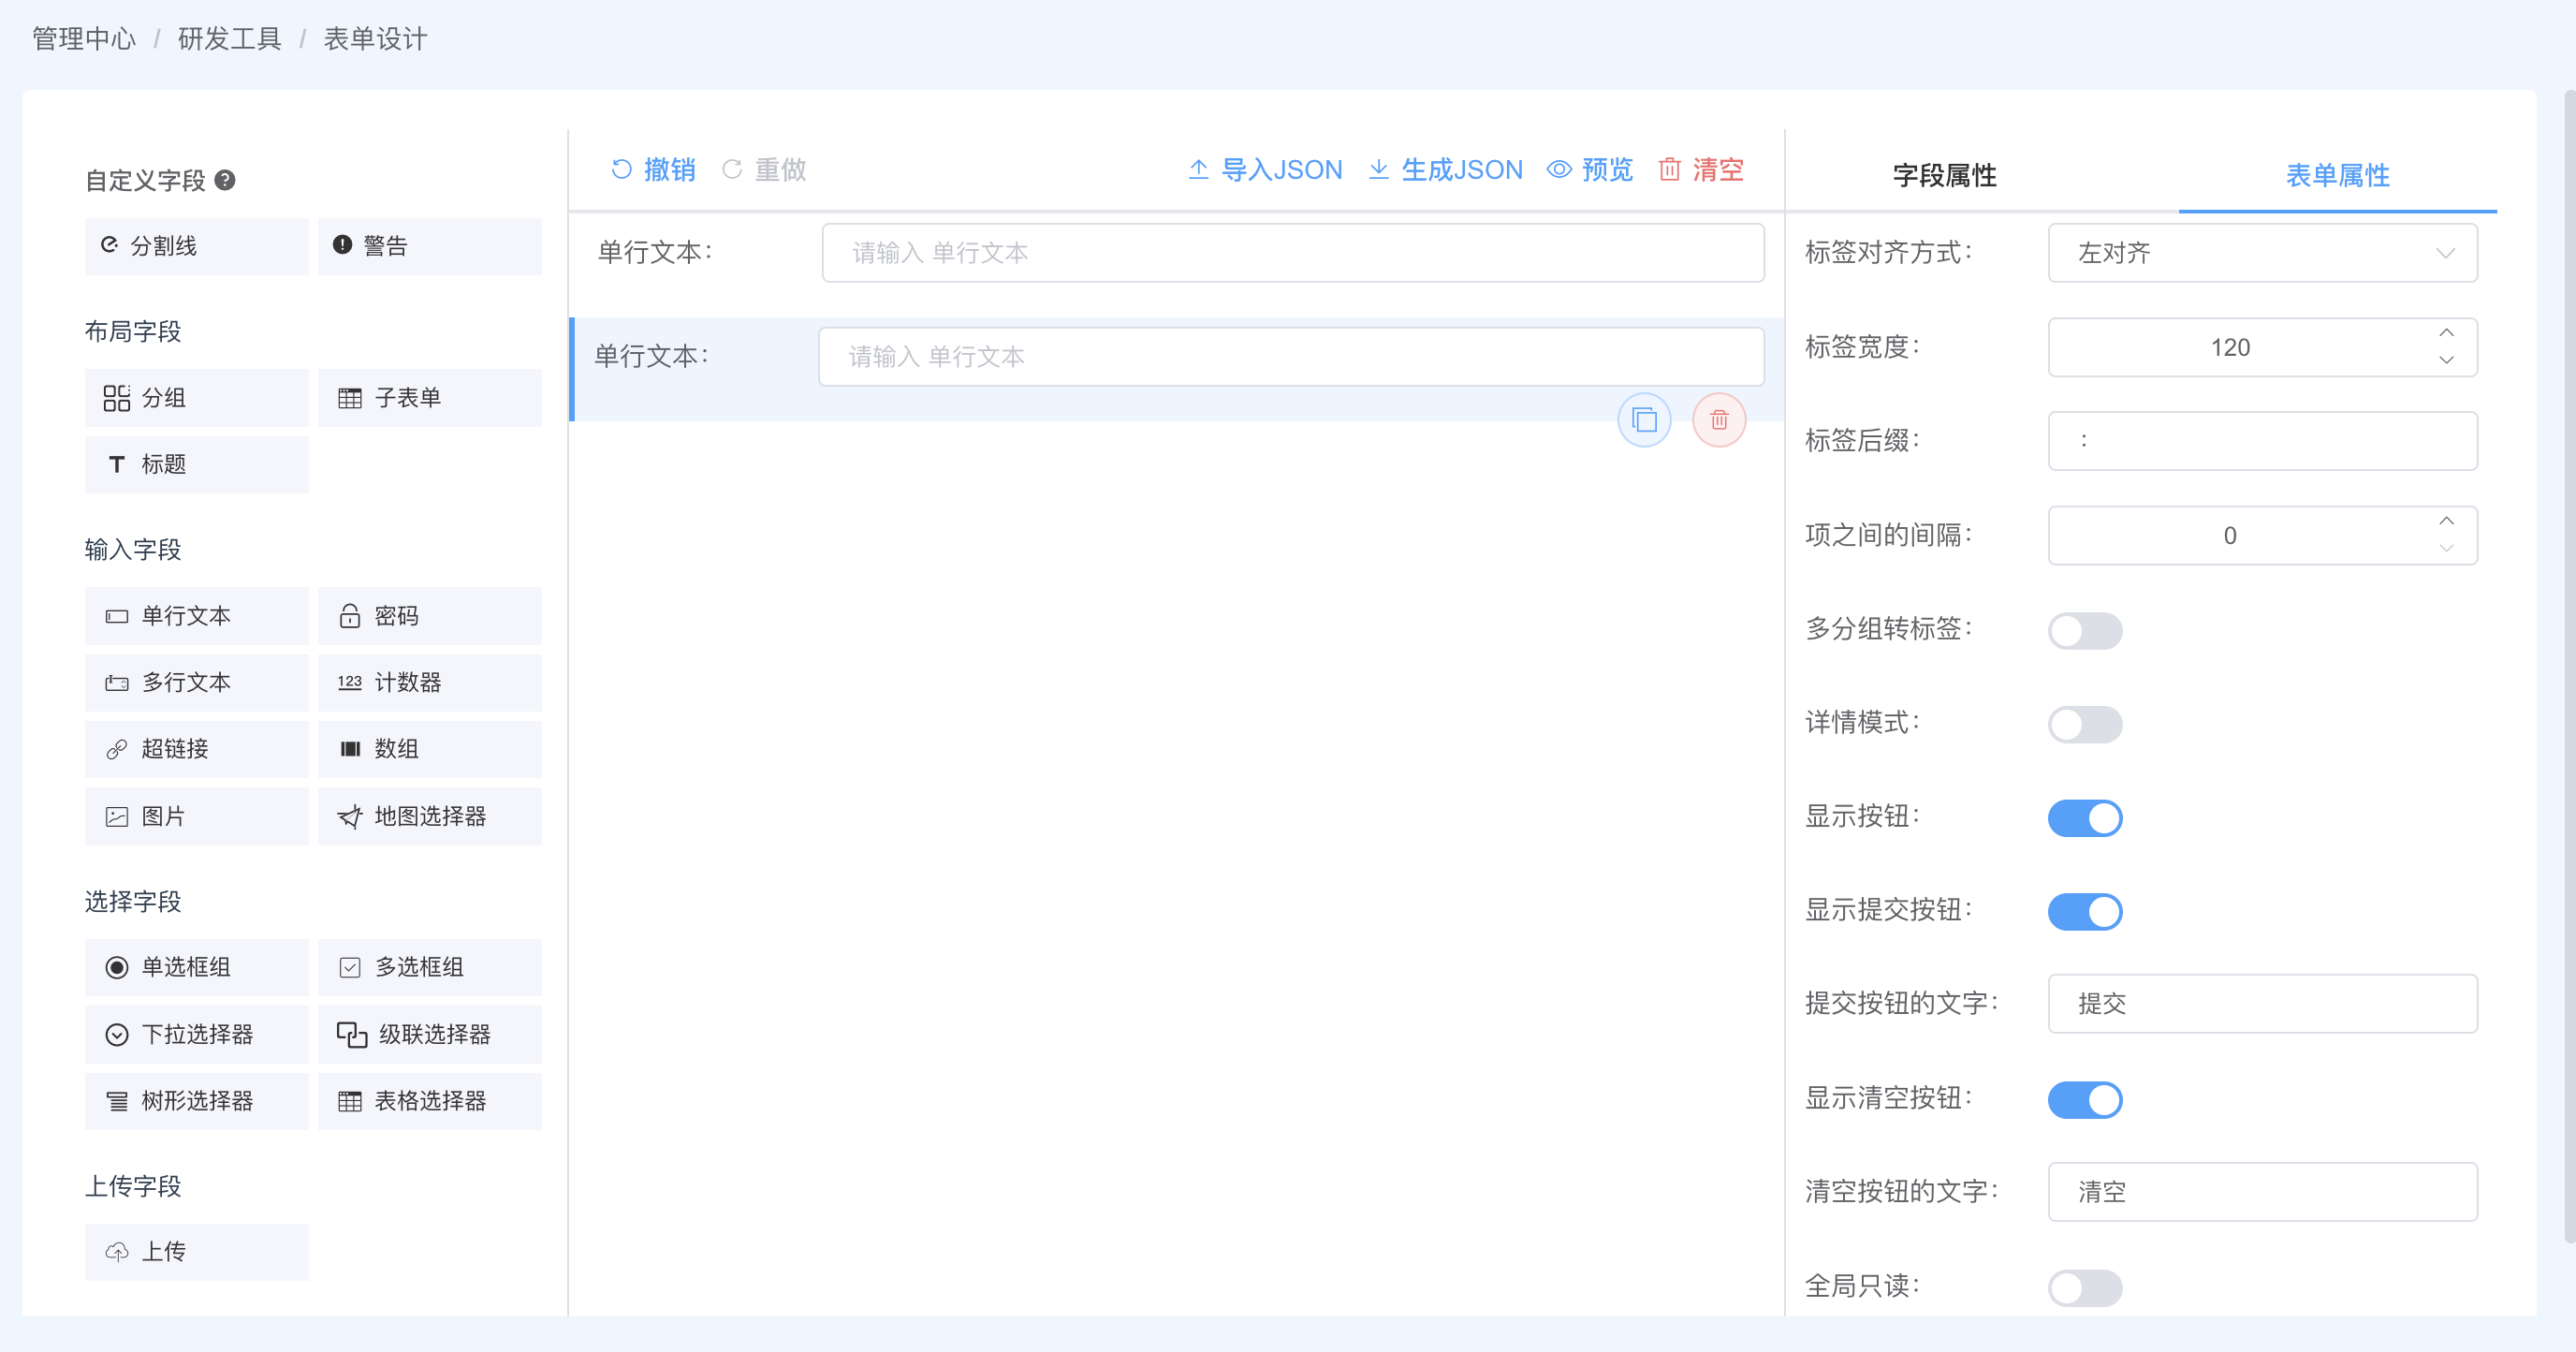Switch to 字段属性 tab
The image size is (2576, 1352).
tap(1944, 176)
